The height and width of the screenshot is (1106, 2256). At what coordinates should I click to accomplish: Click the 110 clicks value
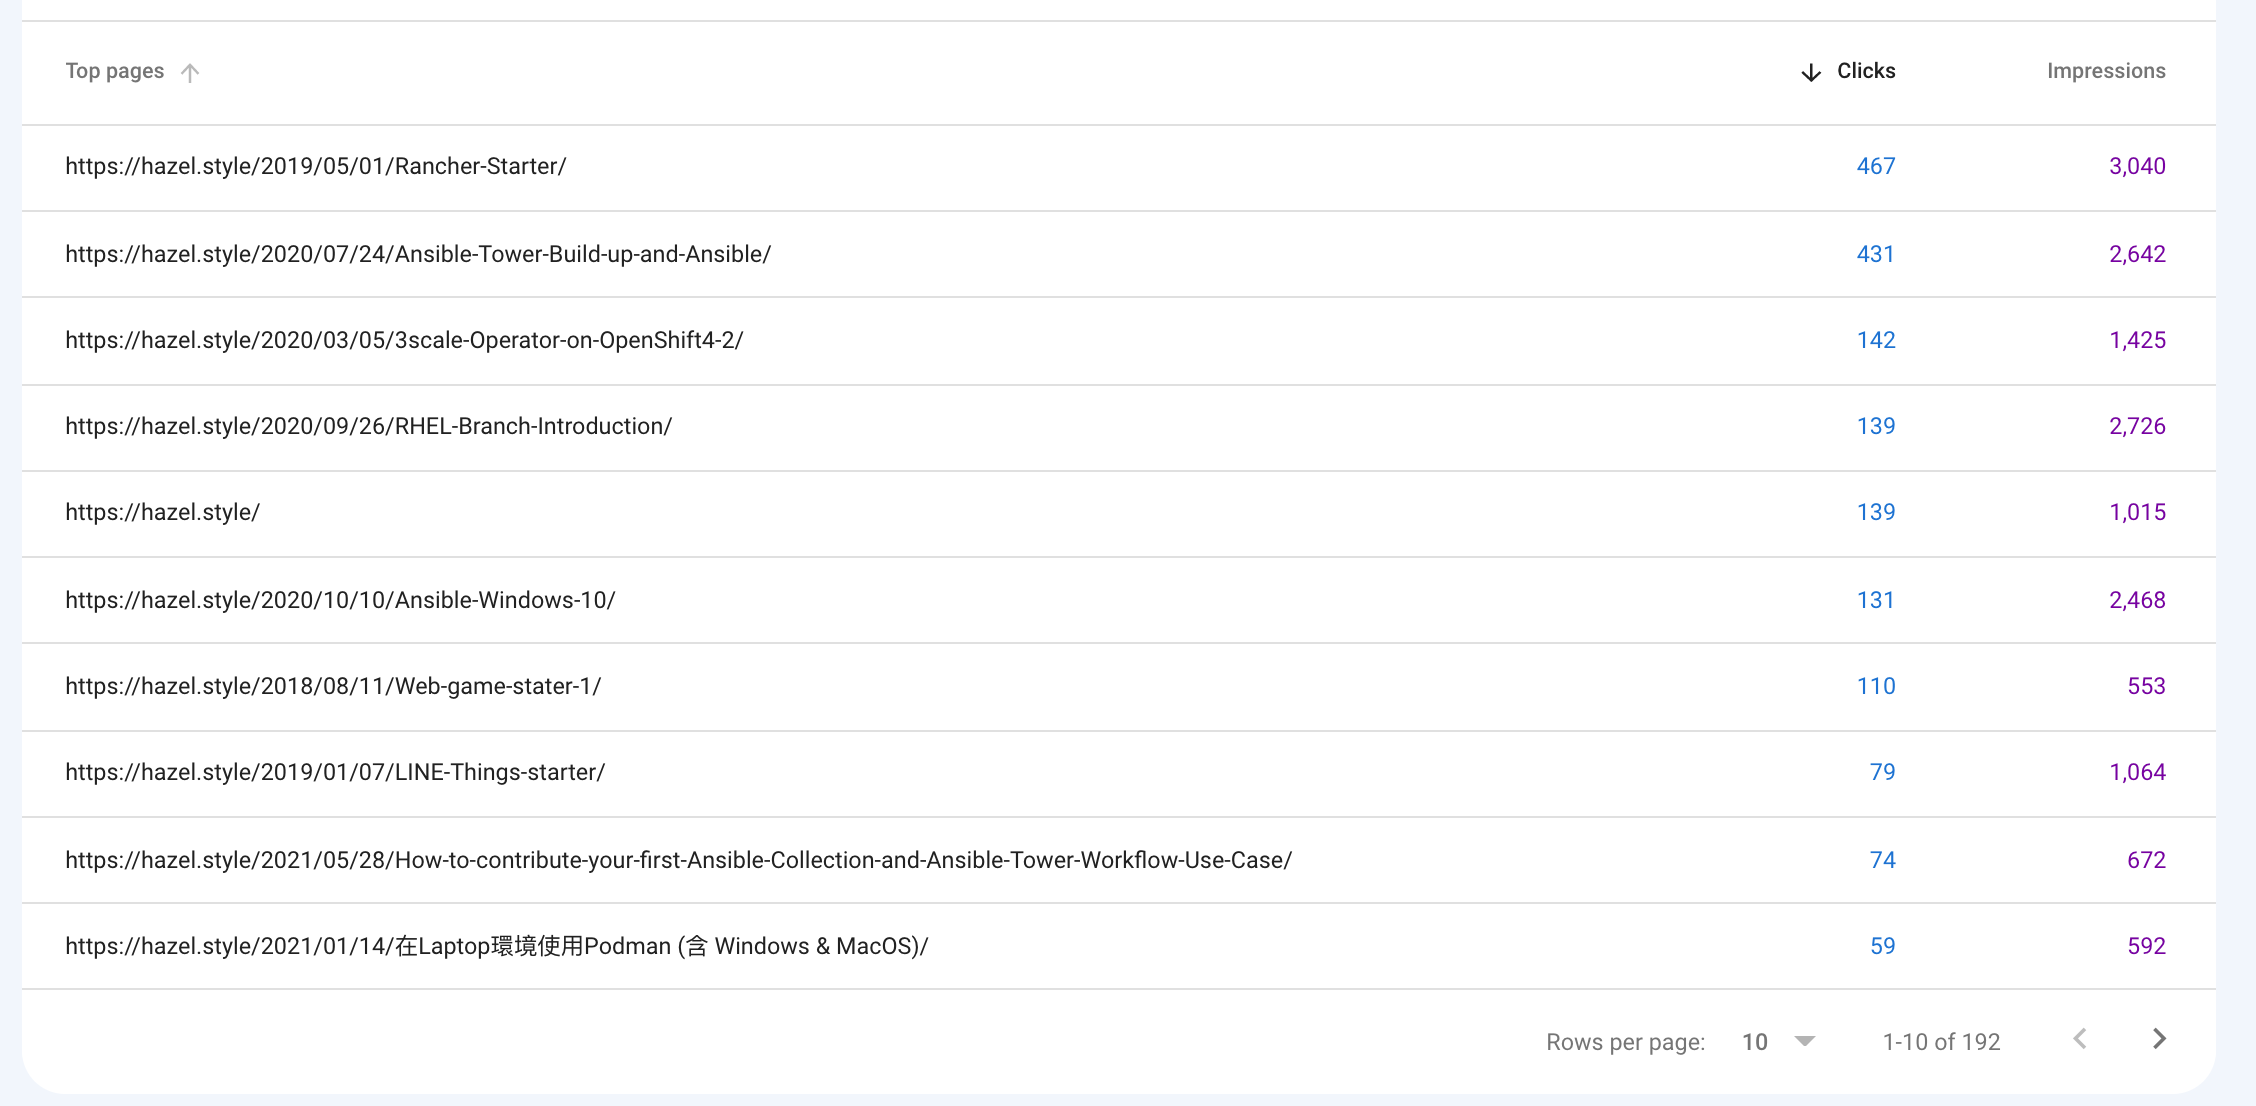[x=1876, y=686]
